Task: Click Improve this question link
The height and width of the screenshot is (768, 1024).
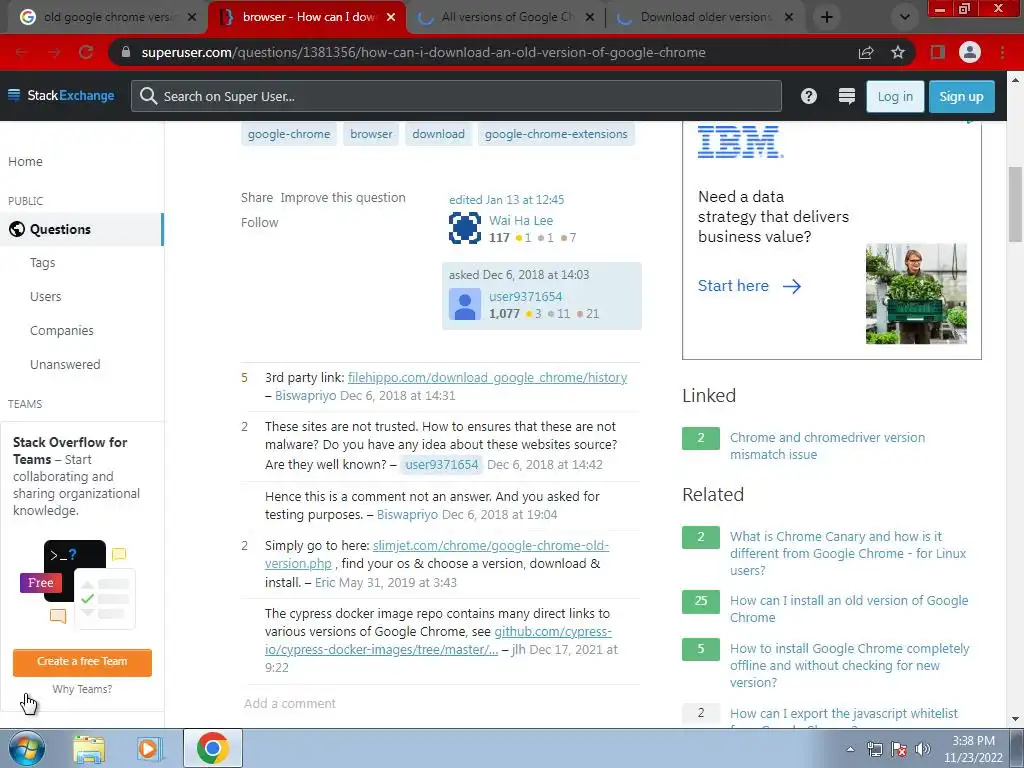Action: coord(343,197)
